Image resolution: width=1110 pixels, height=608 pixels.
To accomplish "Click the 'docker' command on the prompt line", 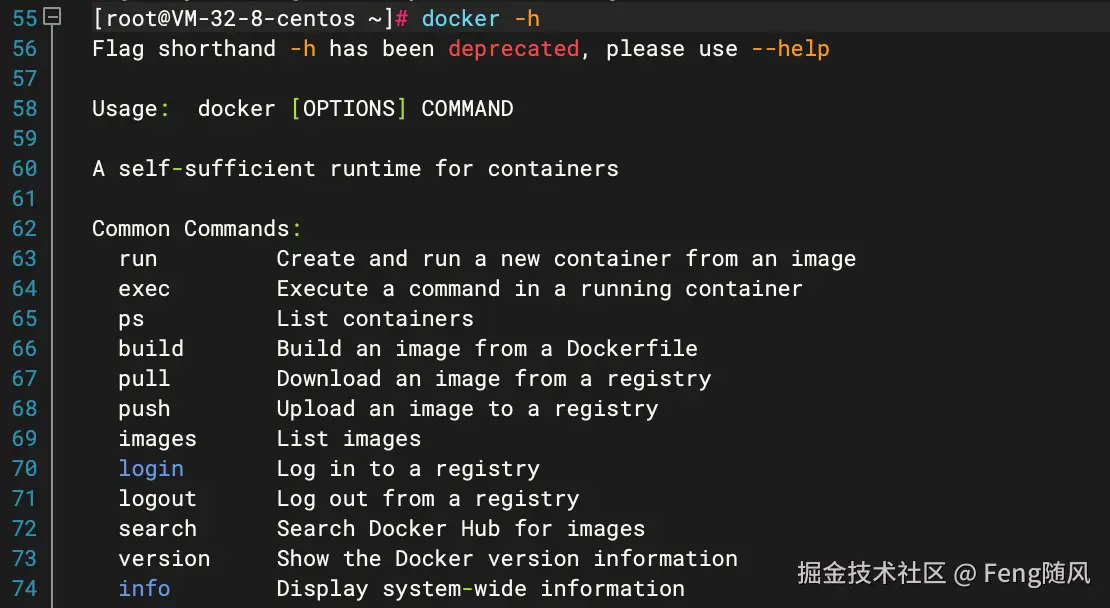I will pos(460,18).
